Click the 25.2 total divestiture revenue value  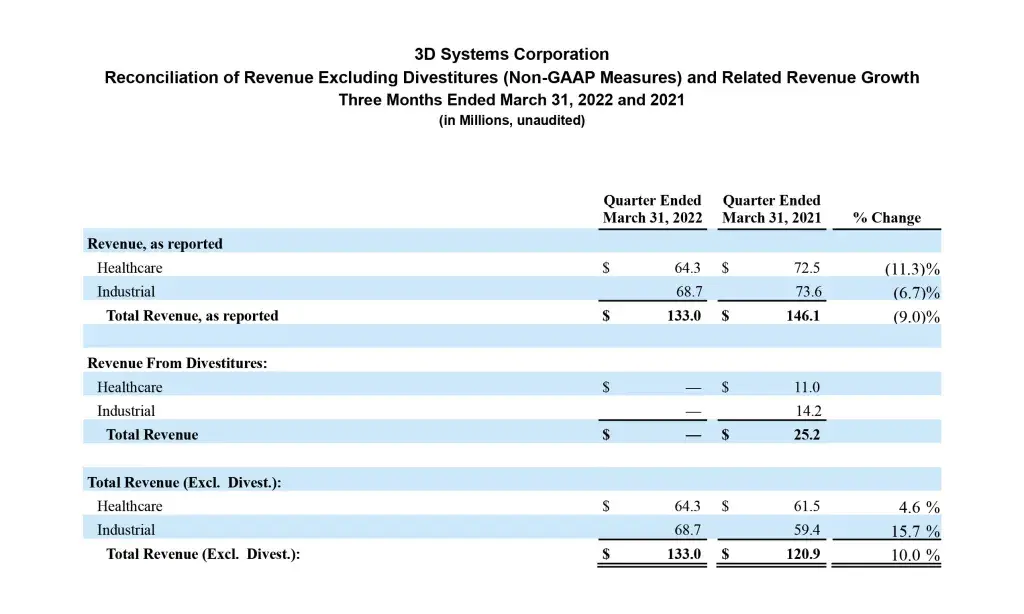[805, 435]
